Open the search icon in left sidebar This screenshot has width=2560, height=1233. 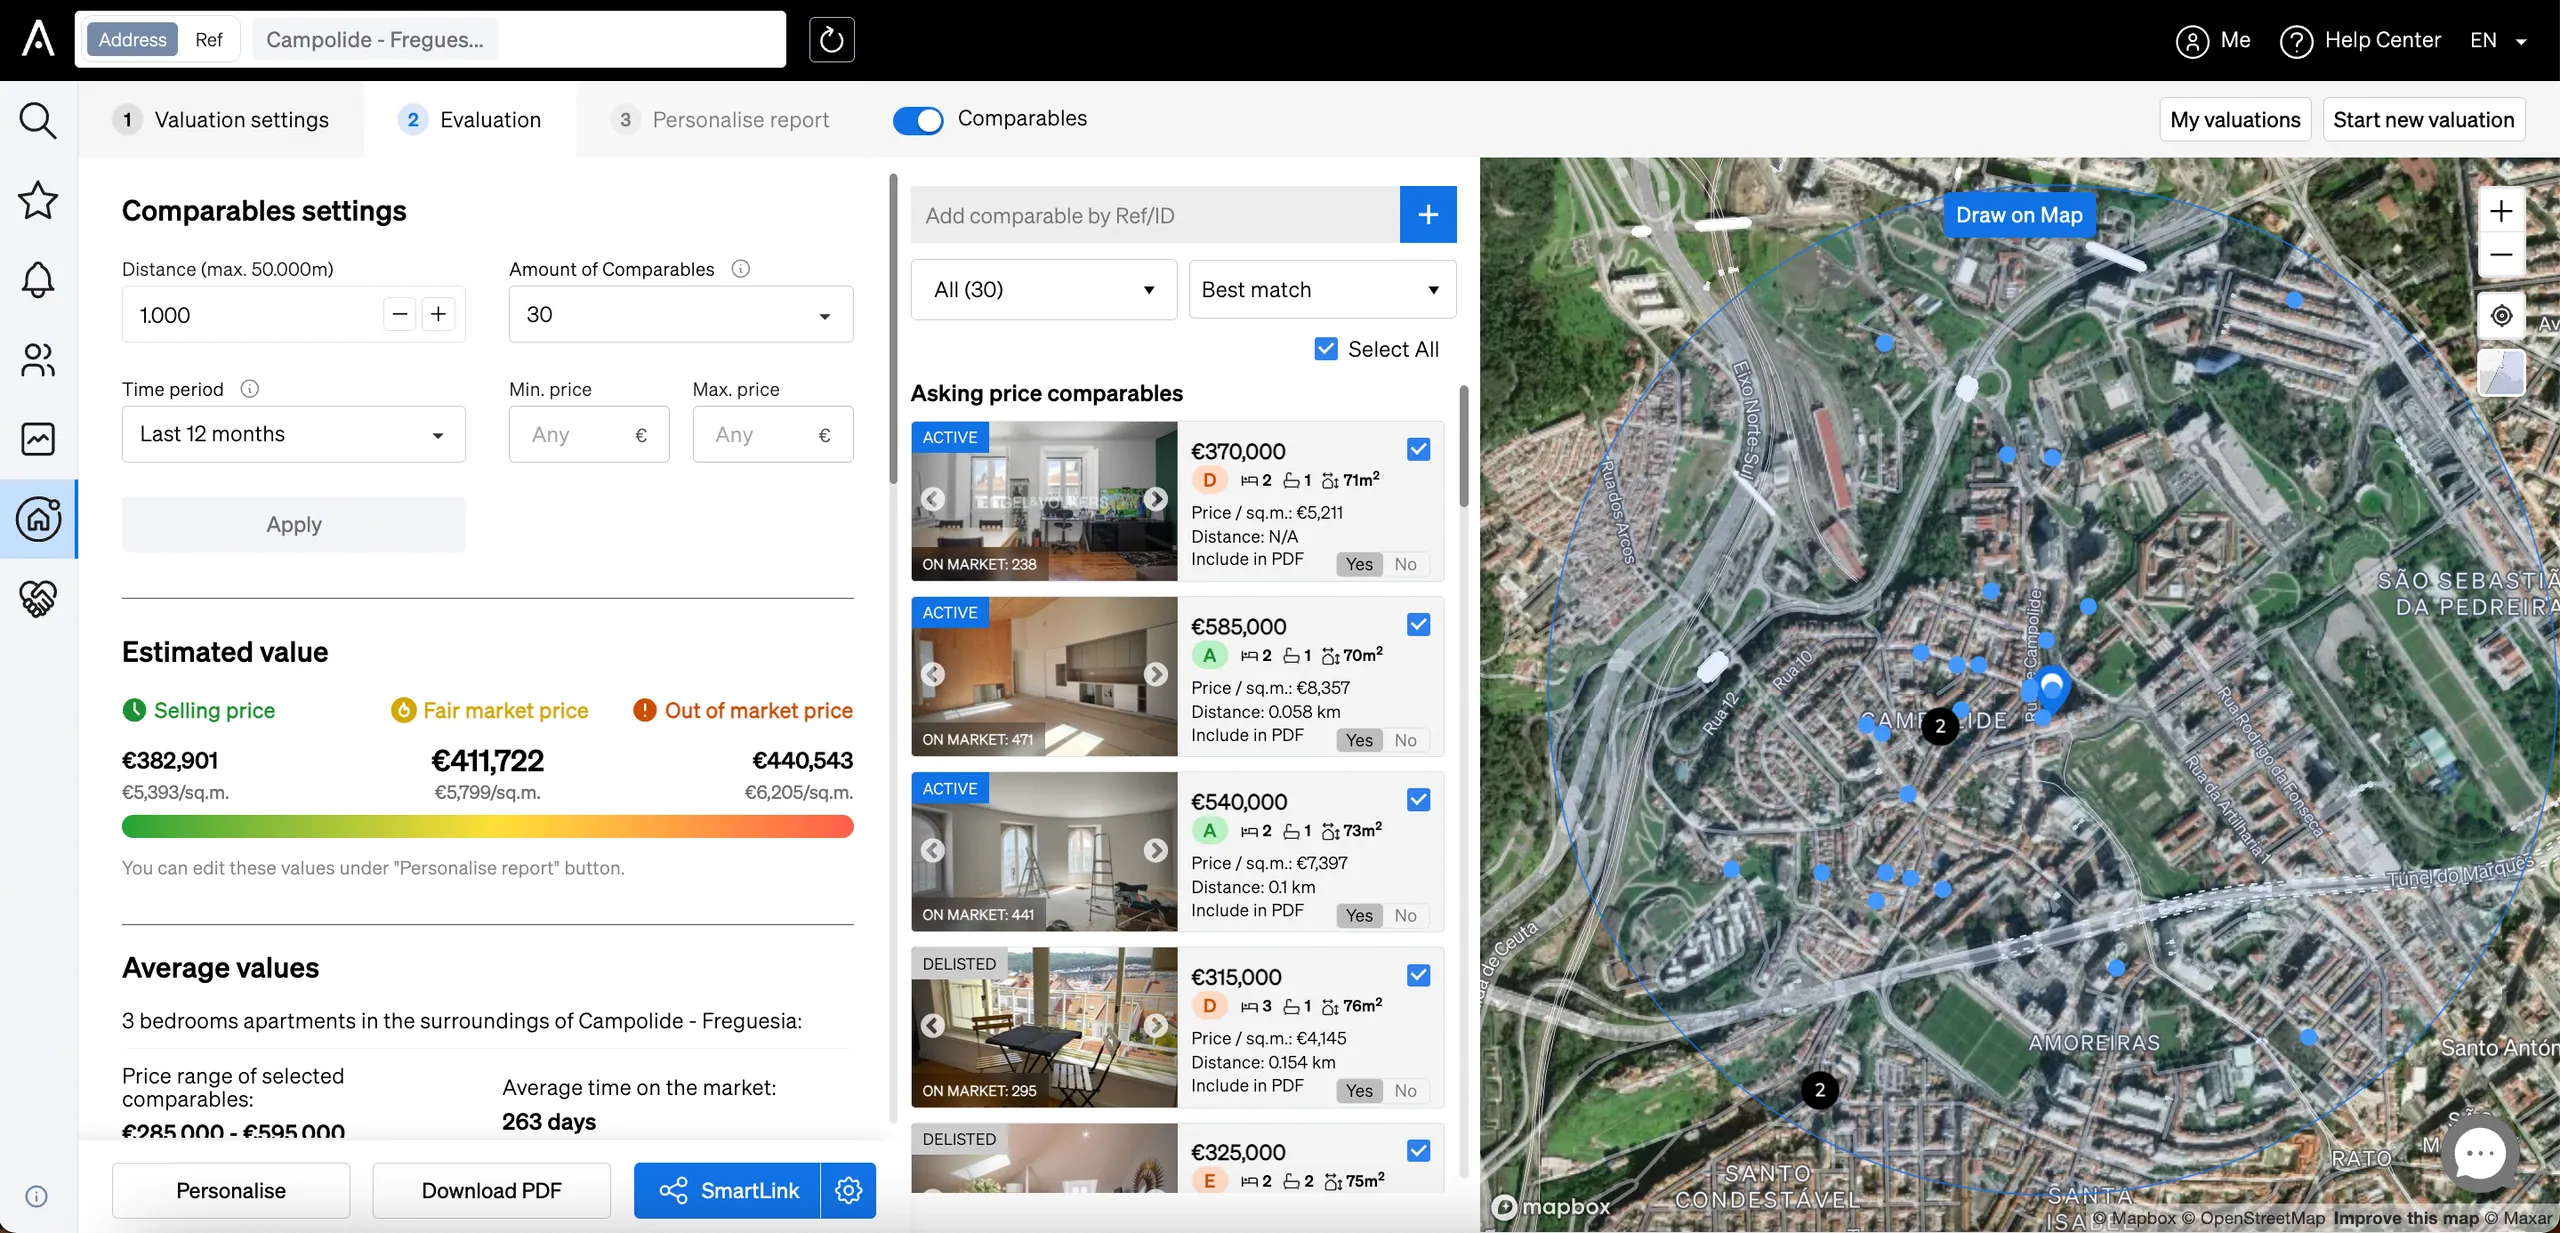[x=38, y=120]
